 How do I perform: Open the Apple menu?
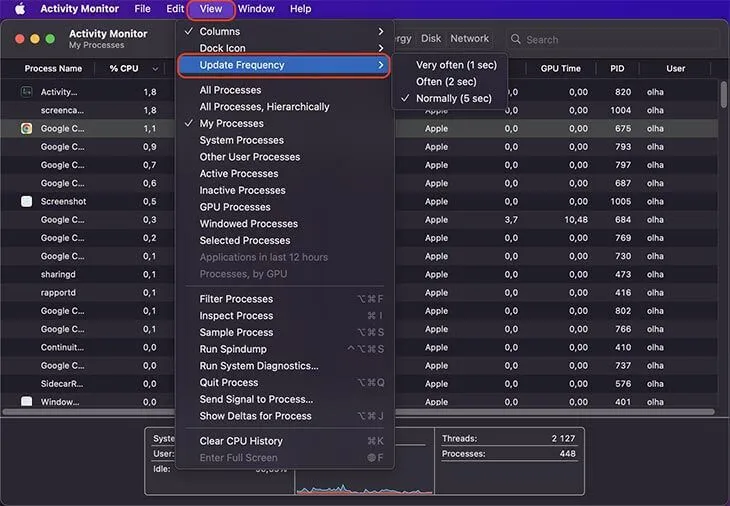[x=20, y=9]
